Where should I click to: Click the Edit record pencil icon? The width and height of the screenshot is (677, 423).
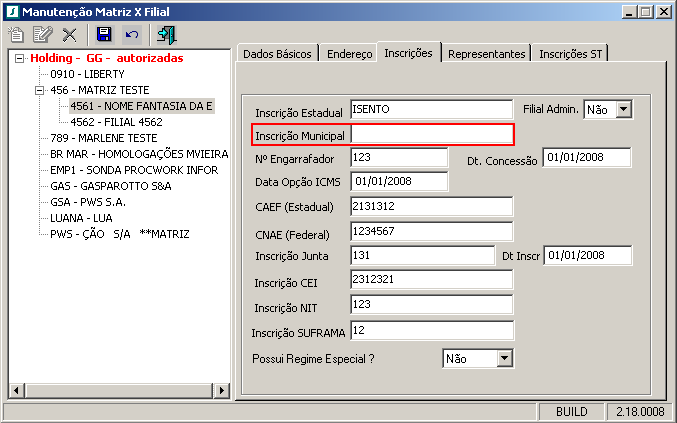(x=43, y=35)
